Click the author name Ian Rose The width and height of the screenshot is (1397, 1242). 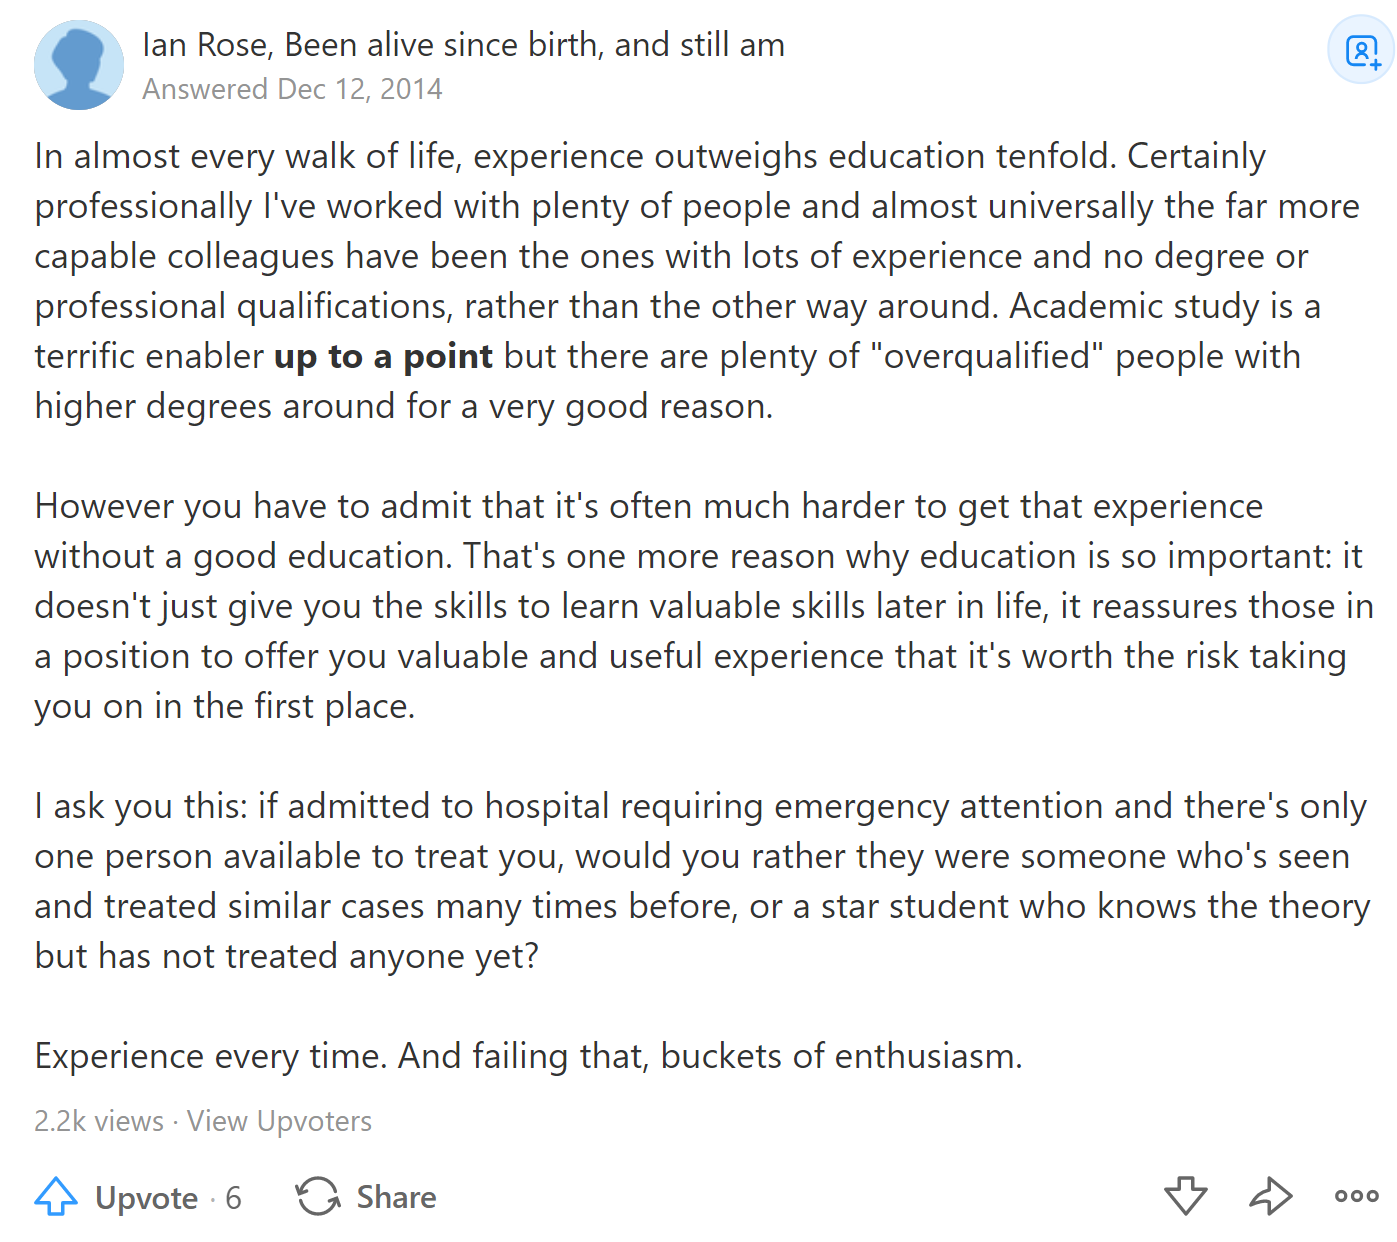(205, 45)
